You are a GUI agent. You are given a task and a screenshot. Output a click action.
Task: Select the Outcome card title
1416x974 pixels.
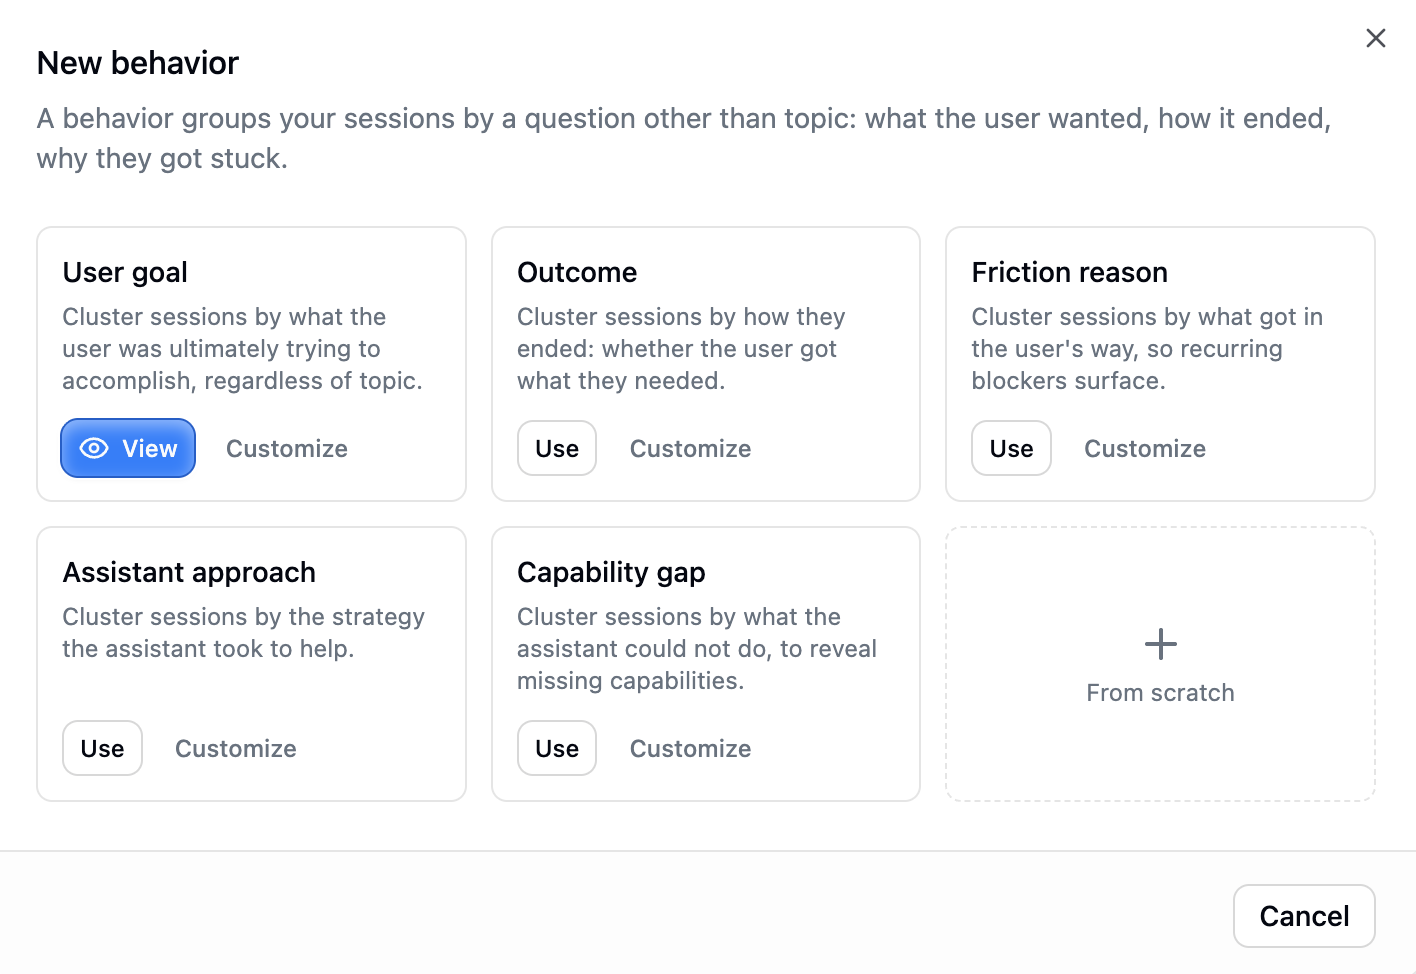tap(577, 273)
